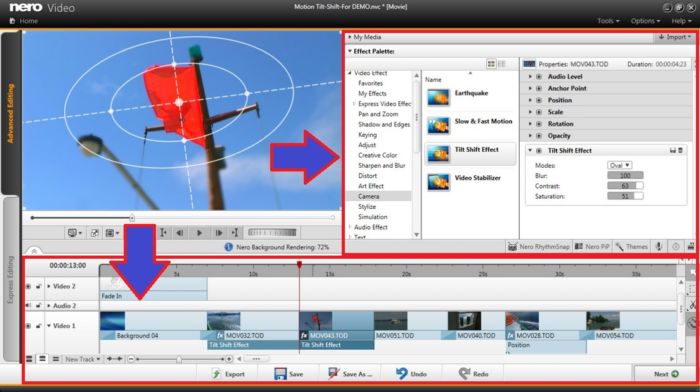The height and width of the screenshot is (392, 700).
Task: Open the Help menu
Action: tap(681, 21)
